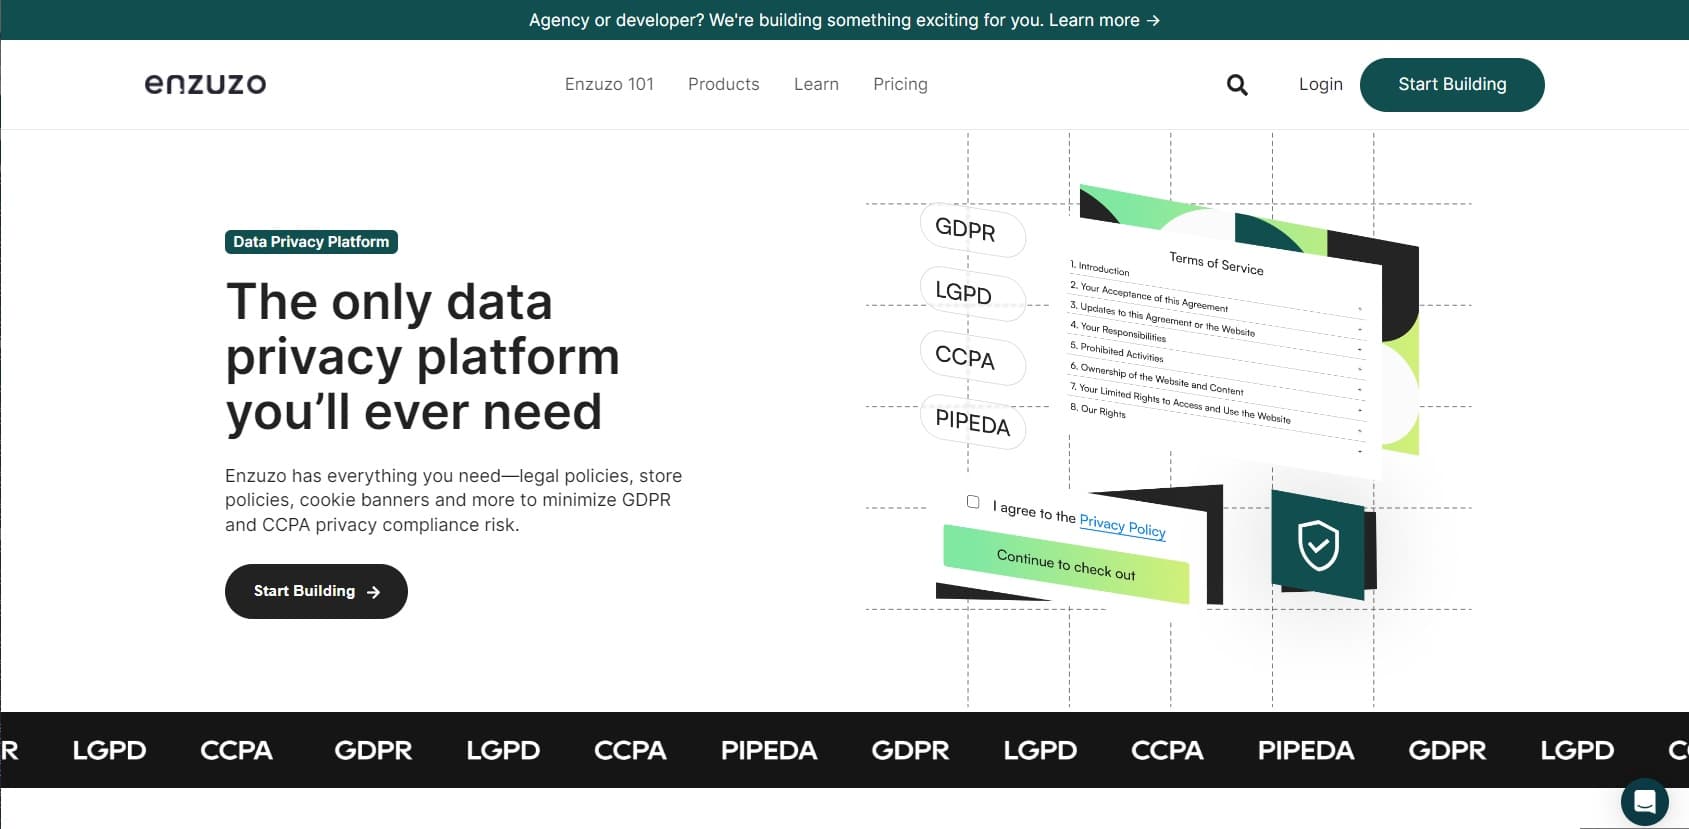Open the Products menu

coord(724,84)
